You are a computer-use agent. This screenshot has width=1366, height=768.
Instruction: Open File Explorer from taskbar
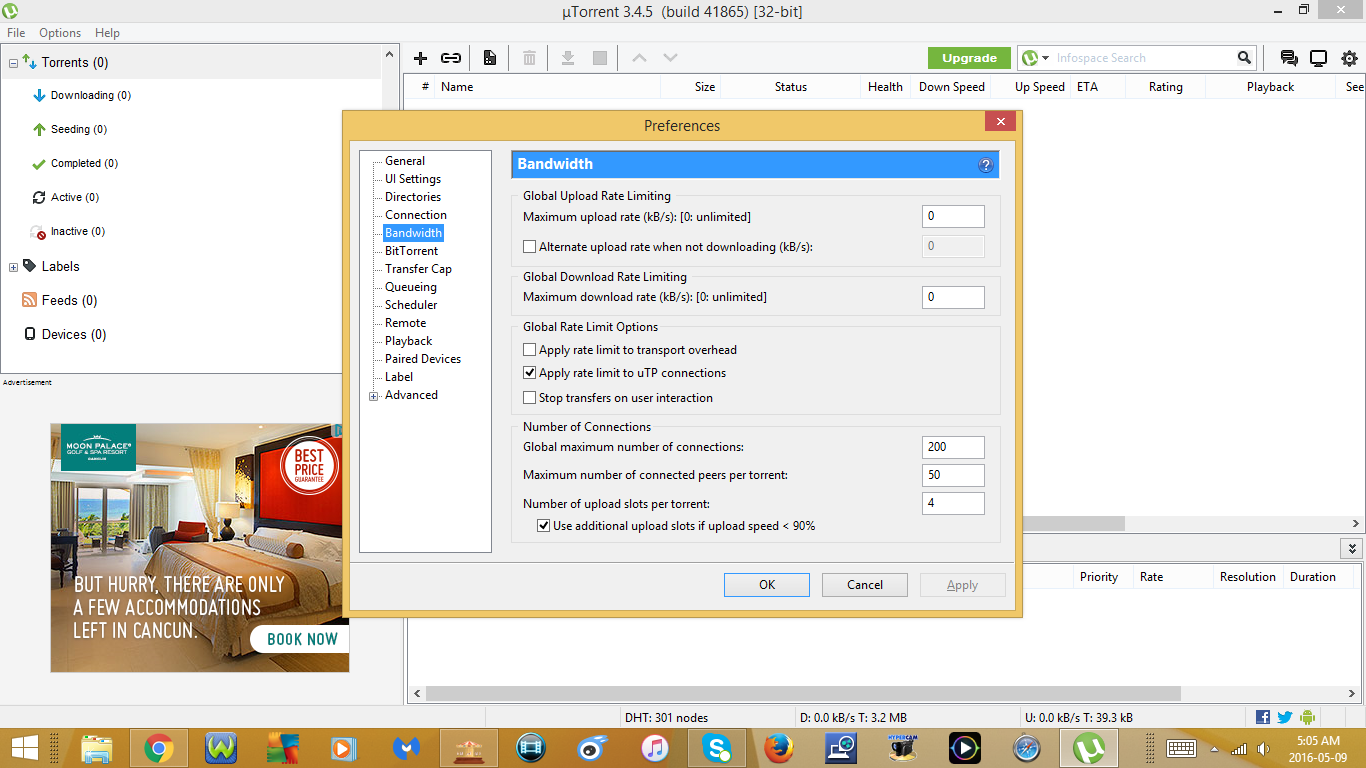coord(96,748)
